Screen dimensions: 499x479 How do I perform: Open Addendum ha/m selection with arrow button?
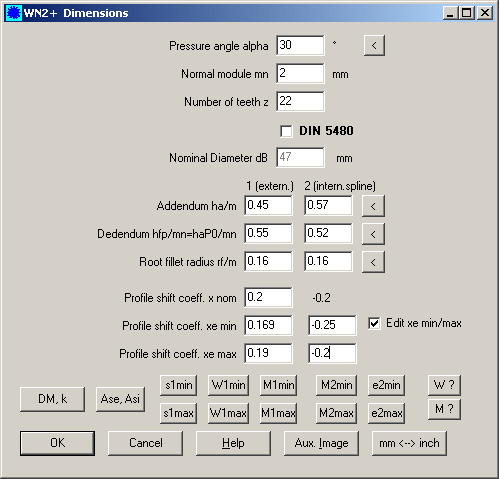pos(373,206)
